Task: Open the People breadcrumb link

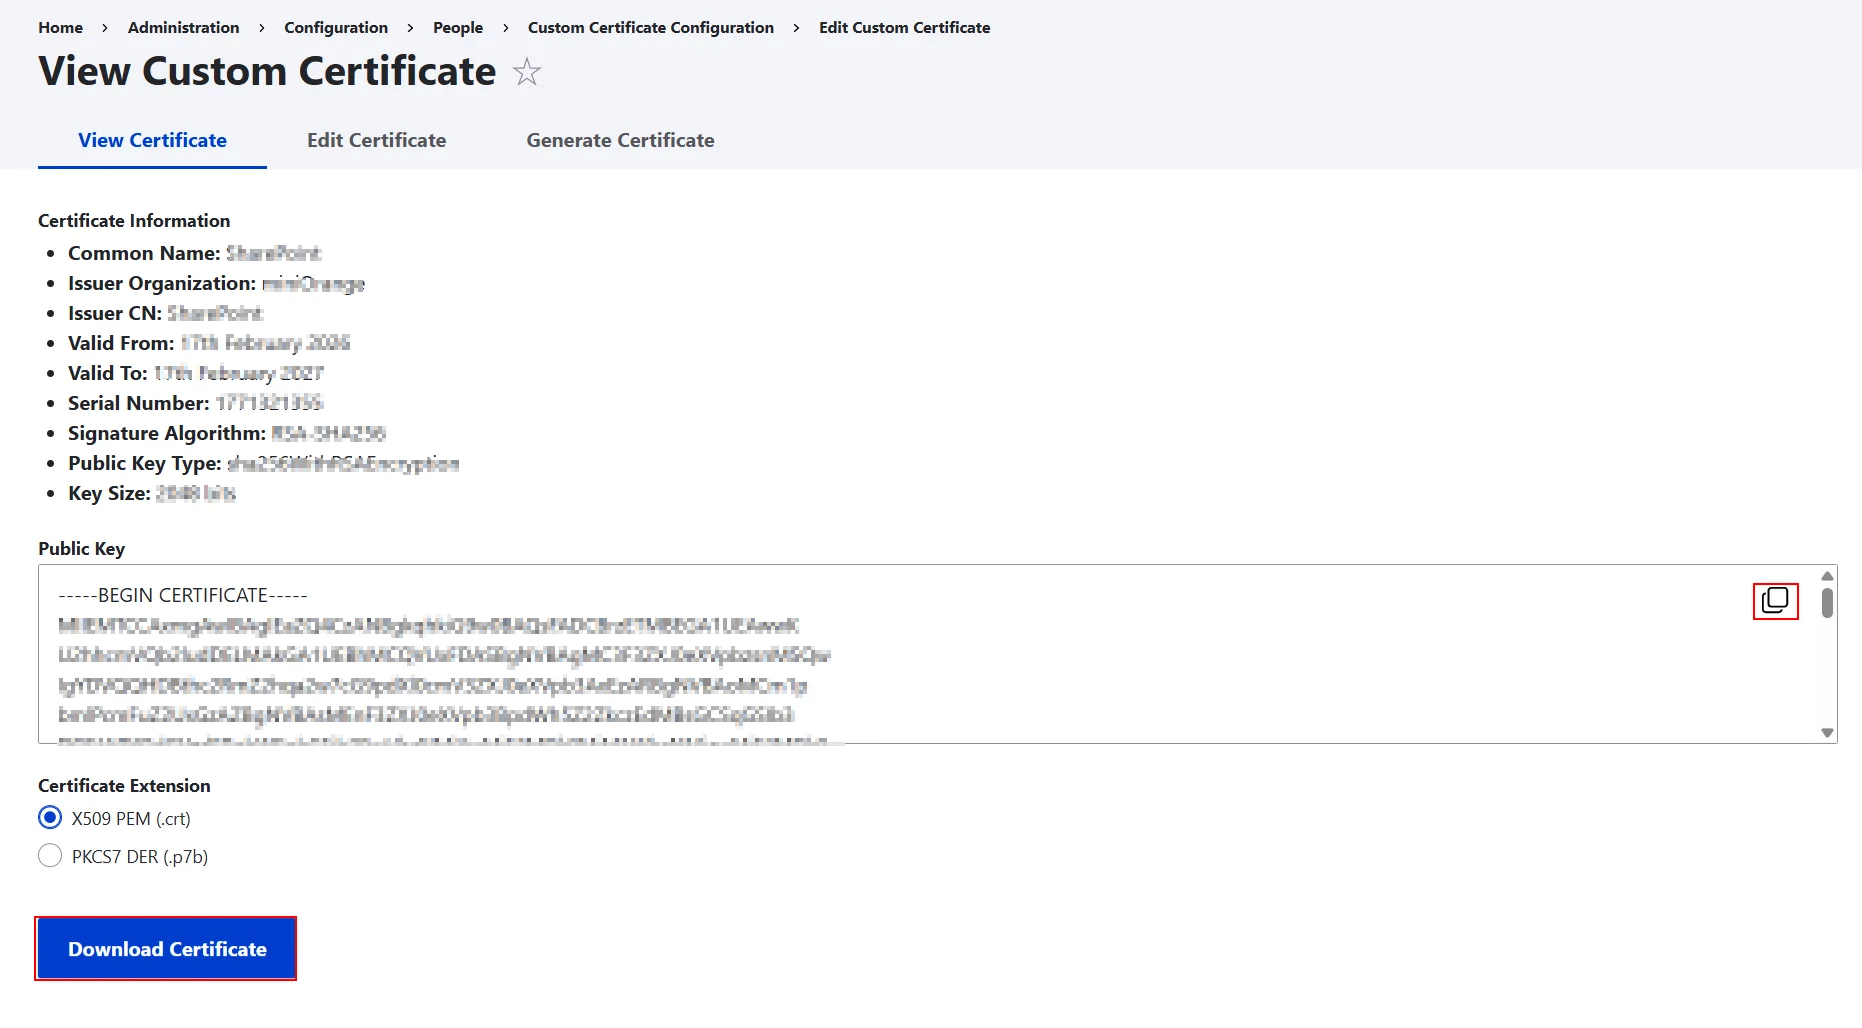Action: click(457, 28)
